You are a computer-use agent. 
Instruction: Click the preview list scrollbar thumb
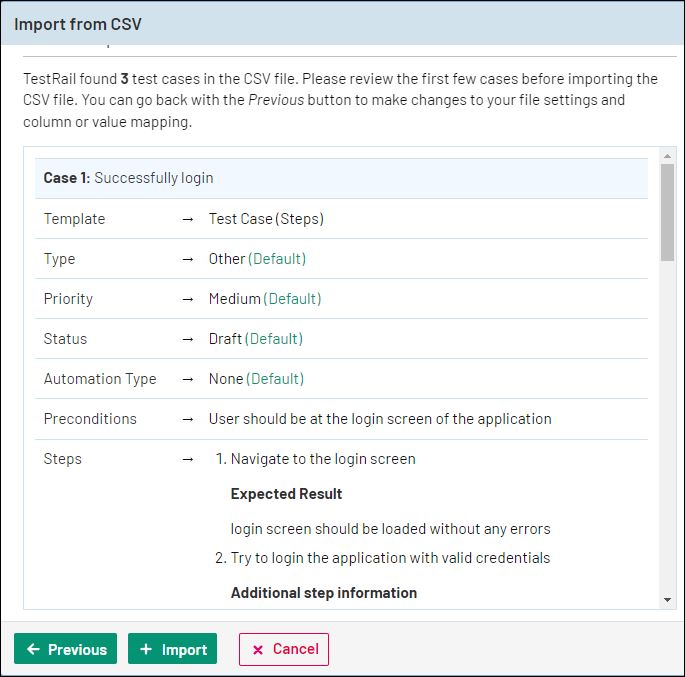pyautogui.click(x=667, y=210)
